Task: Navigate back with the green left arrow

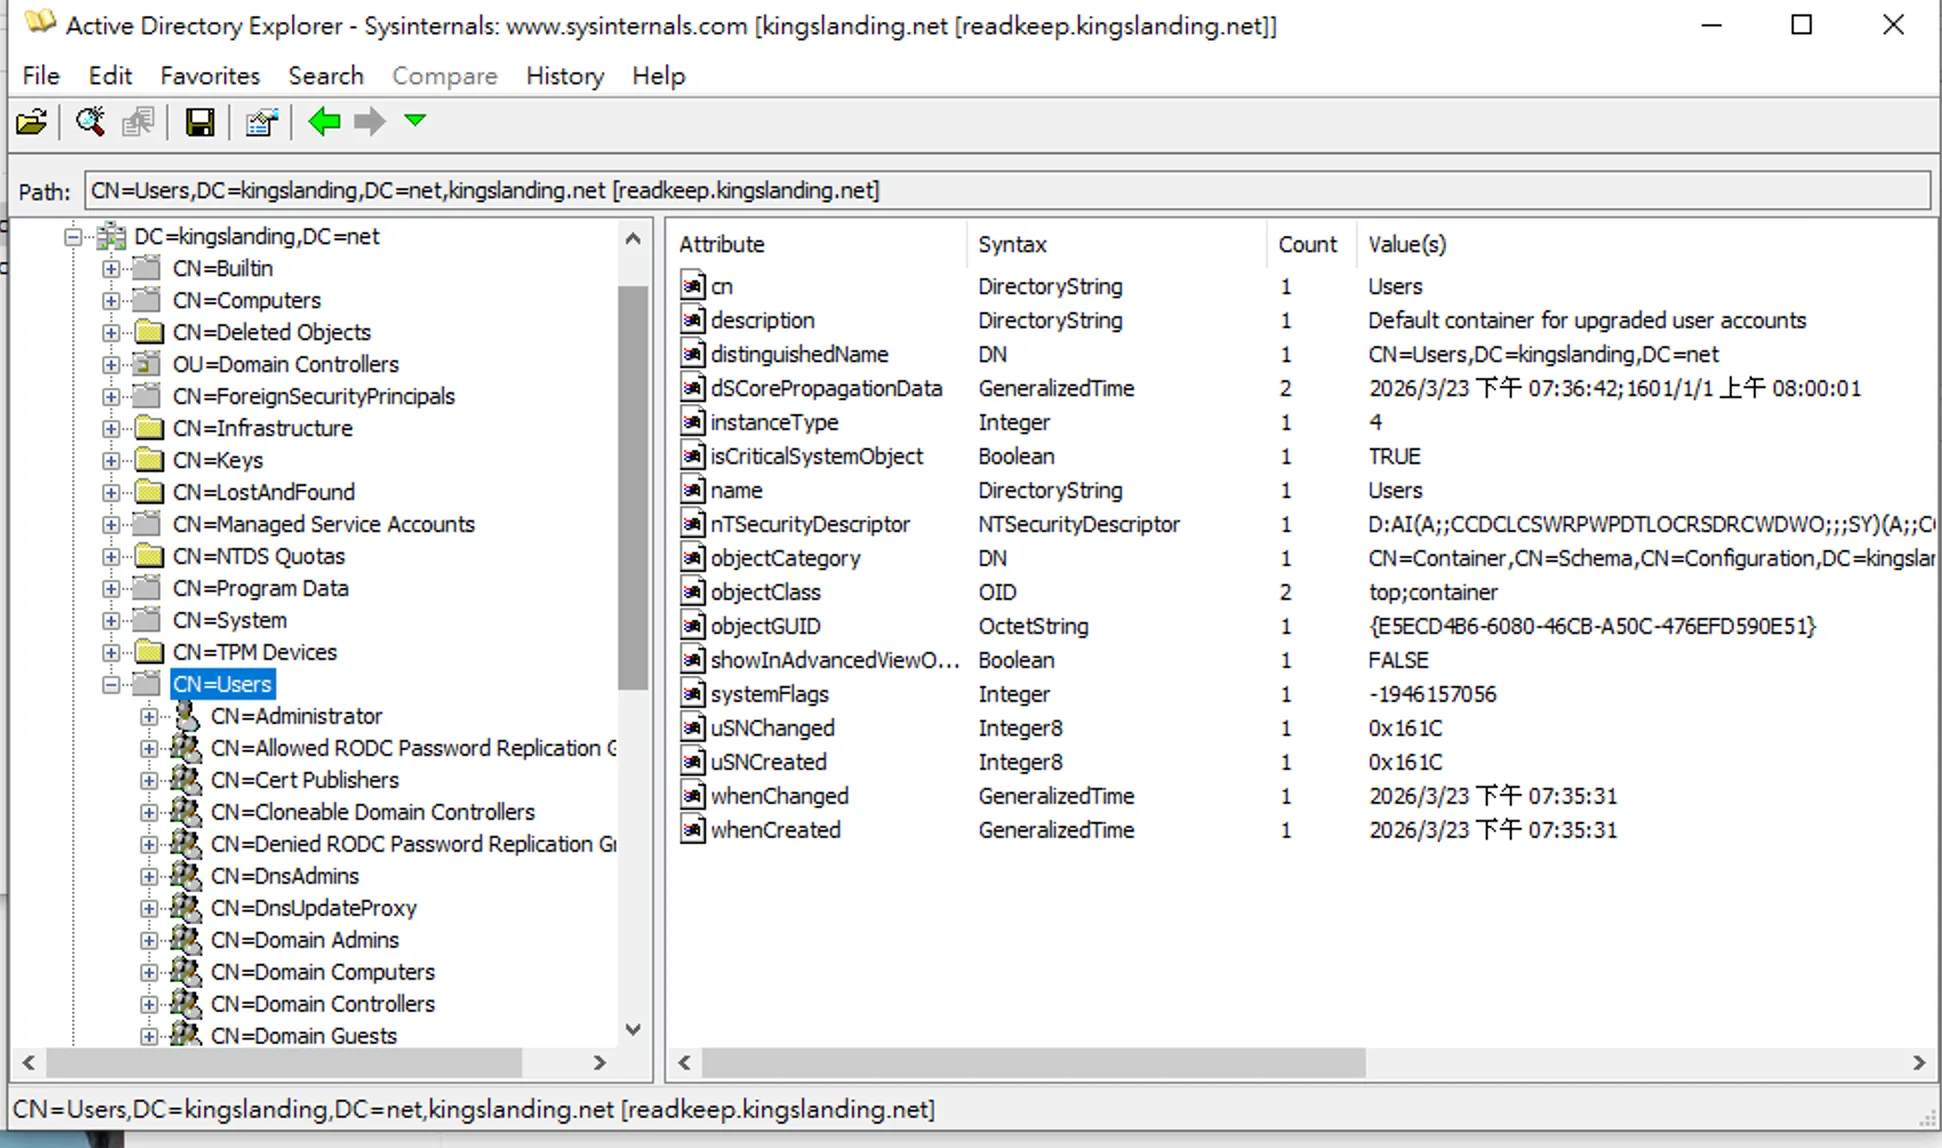Action: point(324,122)
